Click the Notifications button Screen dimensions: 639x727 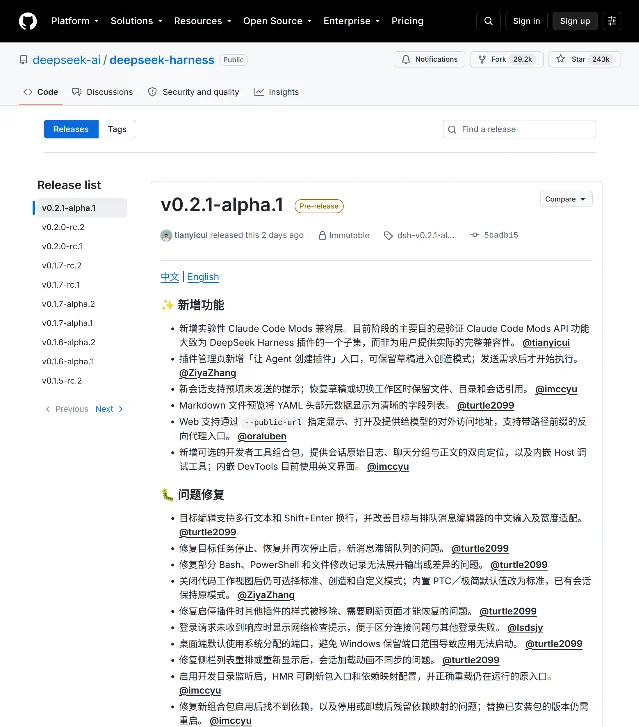click(x=429, y=59)
